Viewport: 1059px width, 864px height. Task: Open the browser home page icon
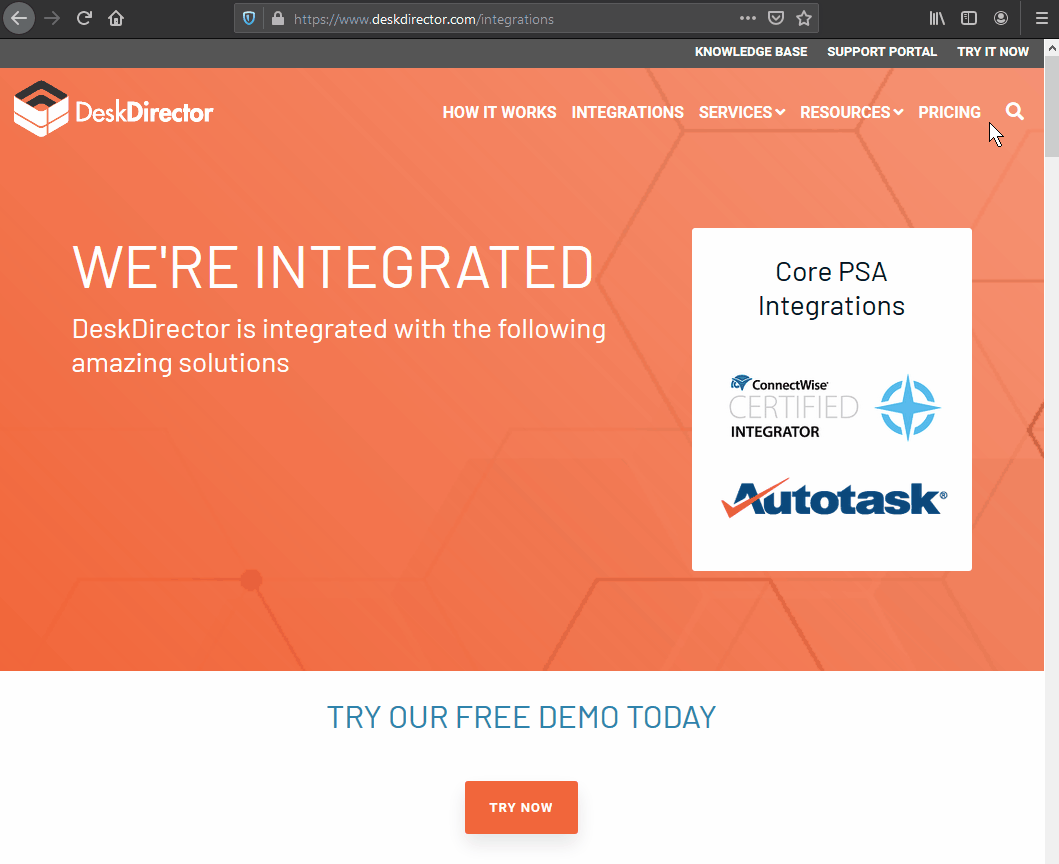click(116, 18)
